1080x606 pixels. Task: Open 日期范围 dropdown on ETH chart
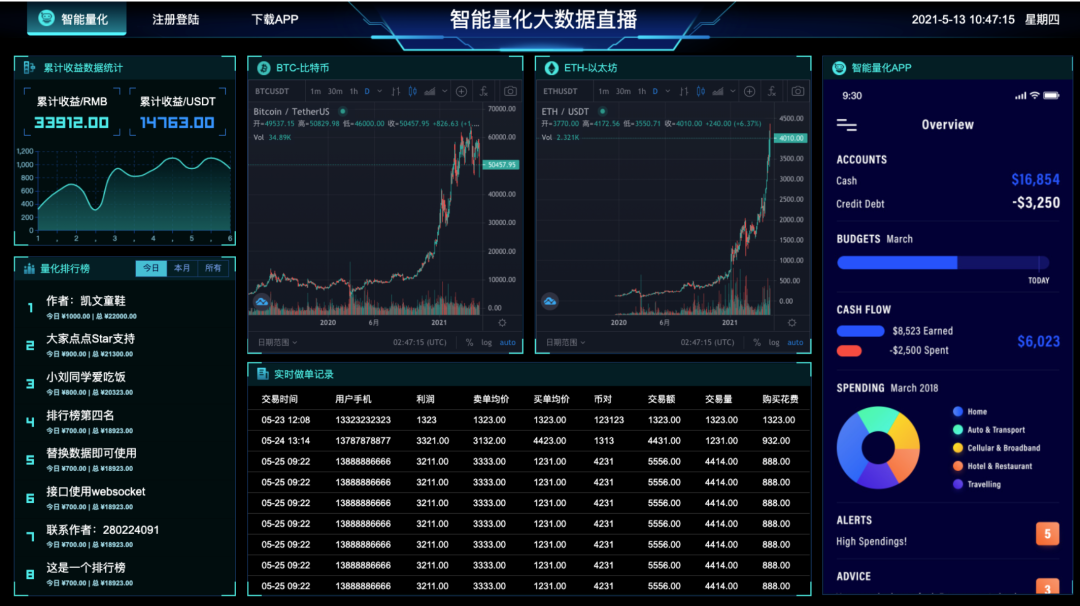(x=565, y=342)
